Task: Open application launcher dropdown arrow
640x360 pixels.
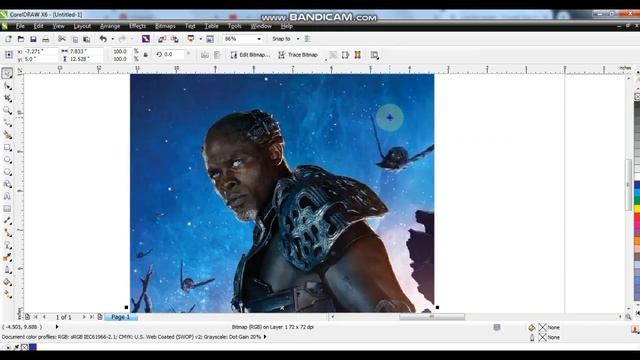Action: (200, 39)
